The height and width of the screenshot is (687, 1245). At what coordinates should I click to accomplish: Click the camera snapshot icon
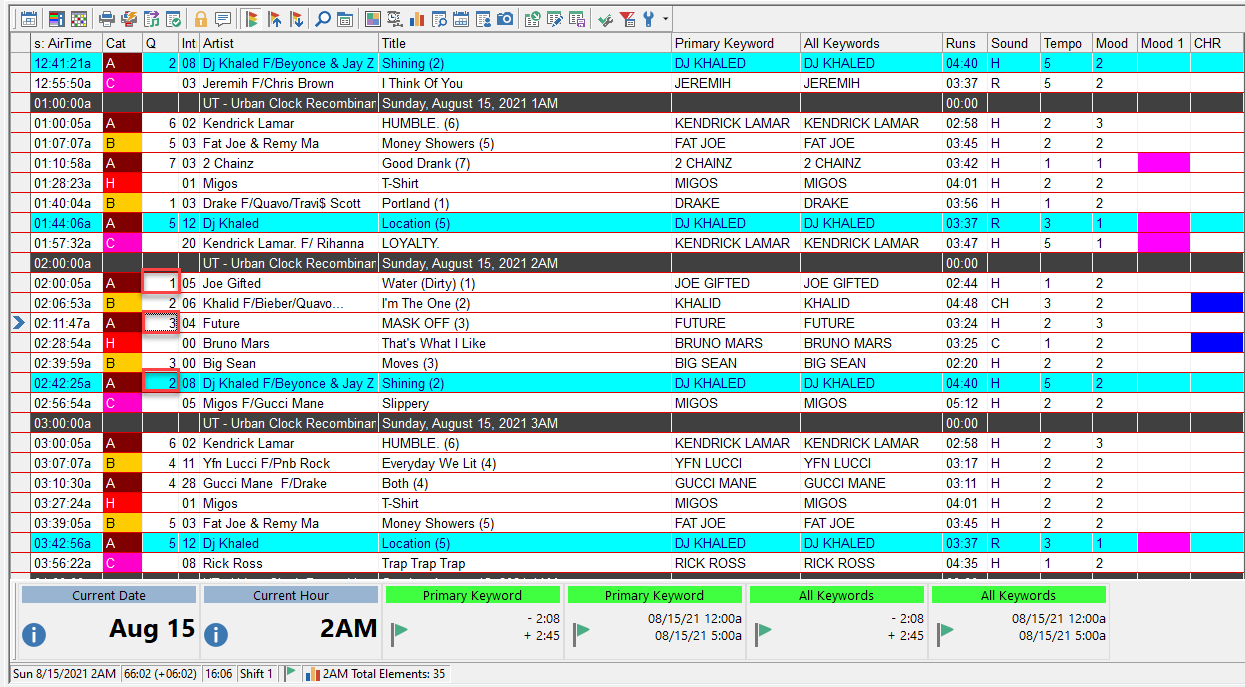(505, 19)
